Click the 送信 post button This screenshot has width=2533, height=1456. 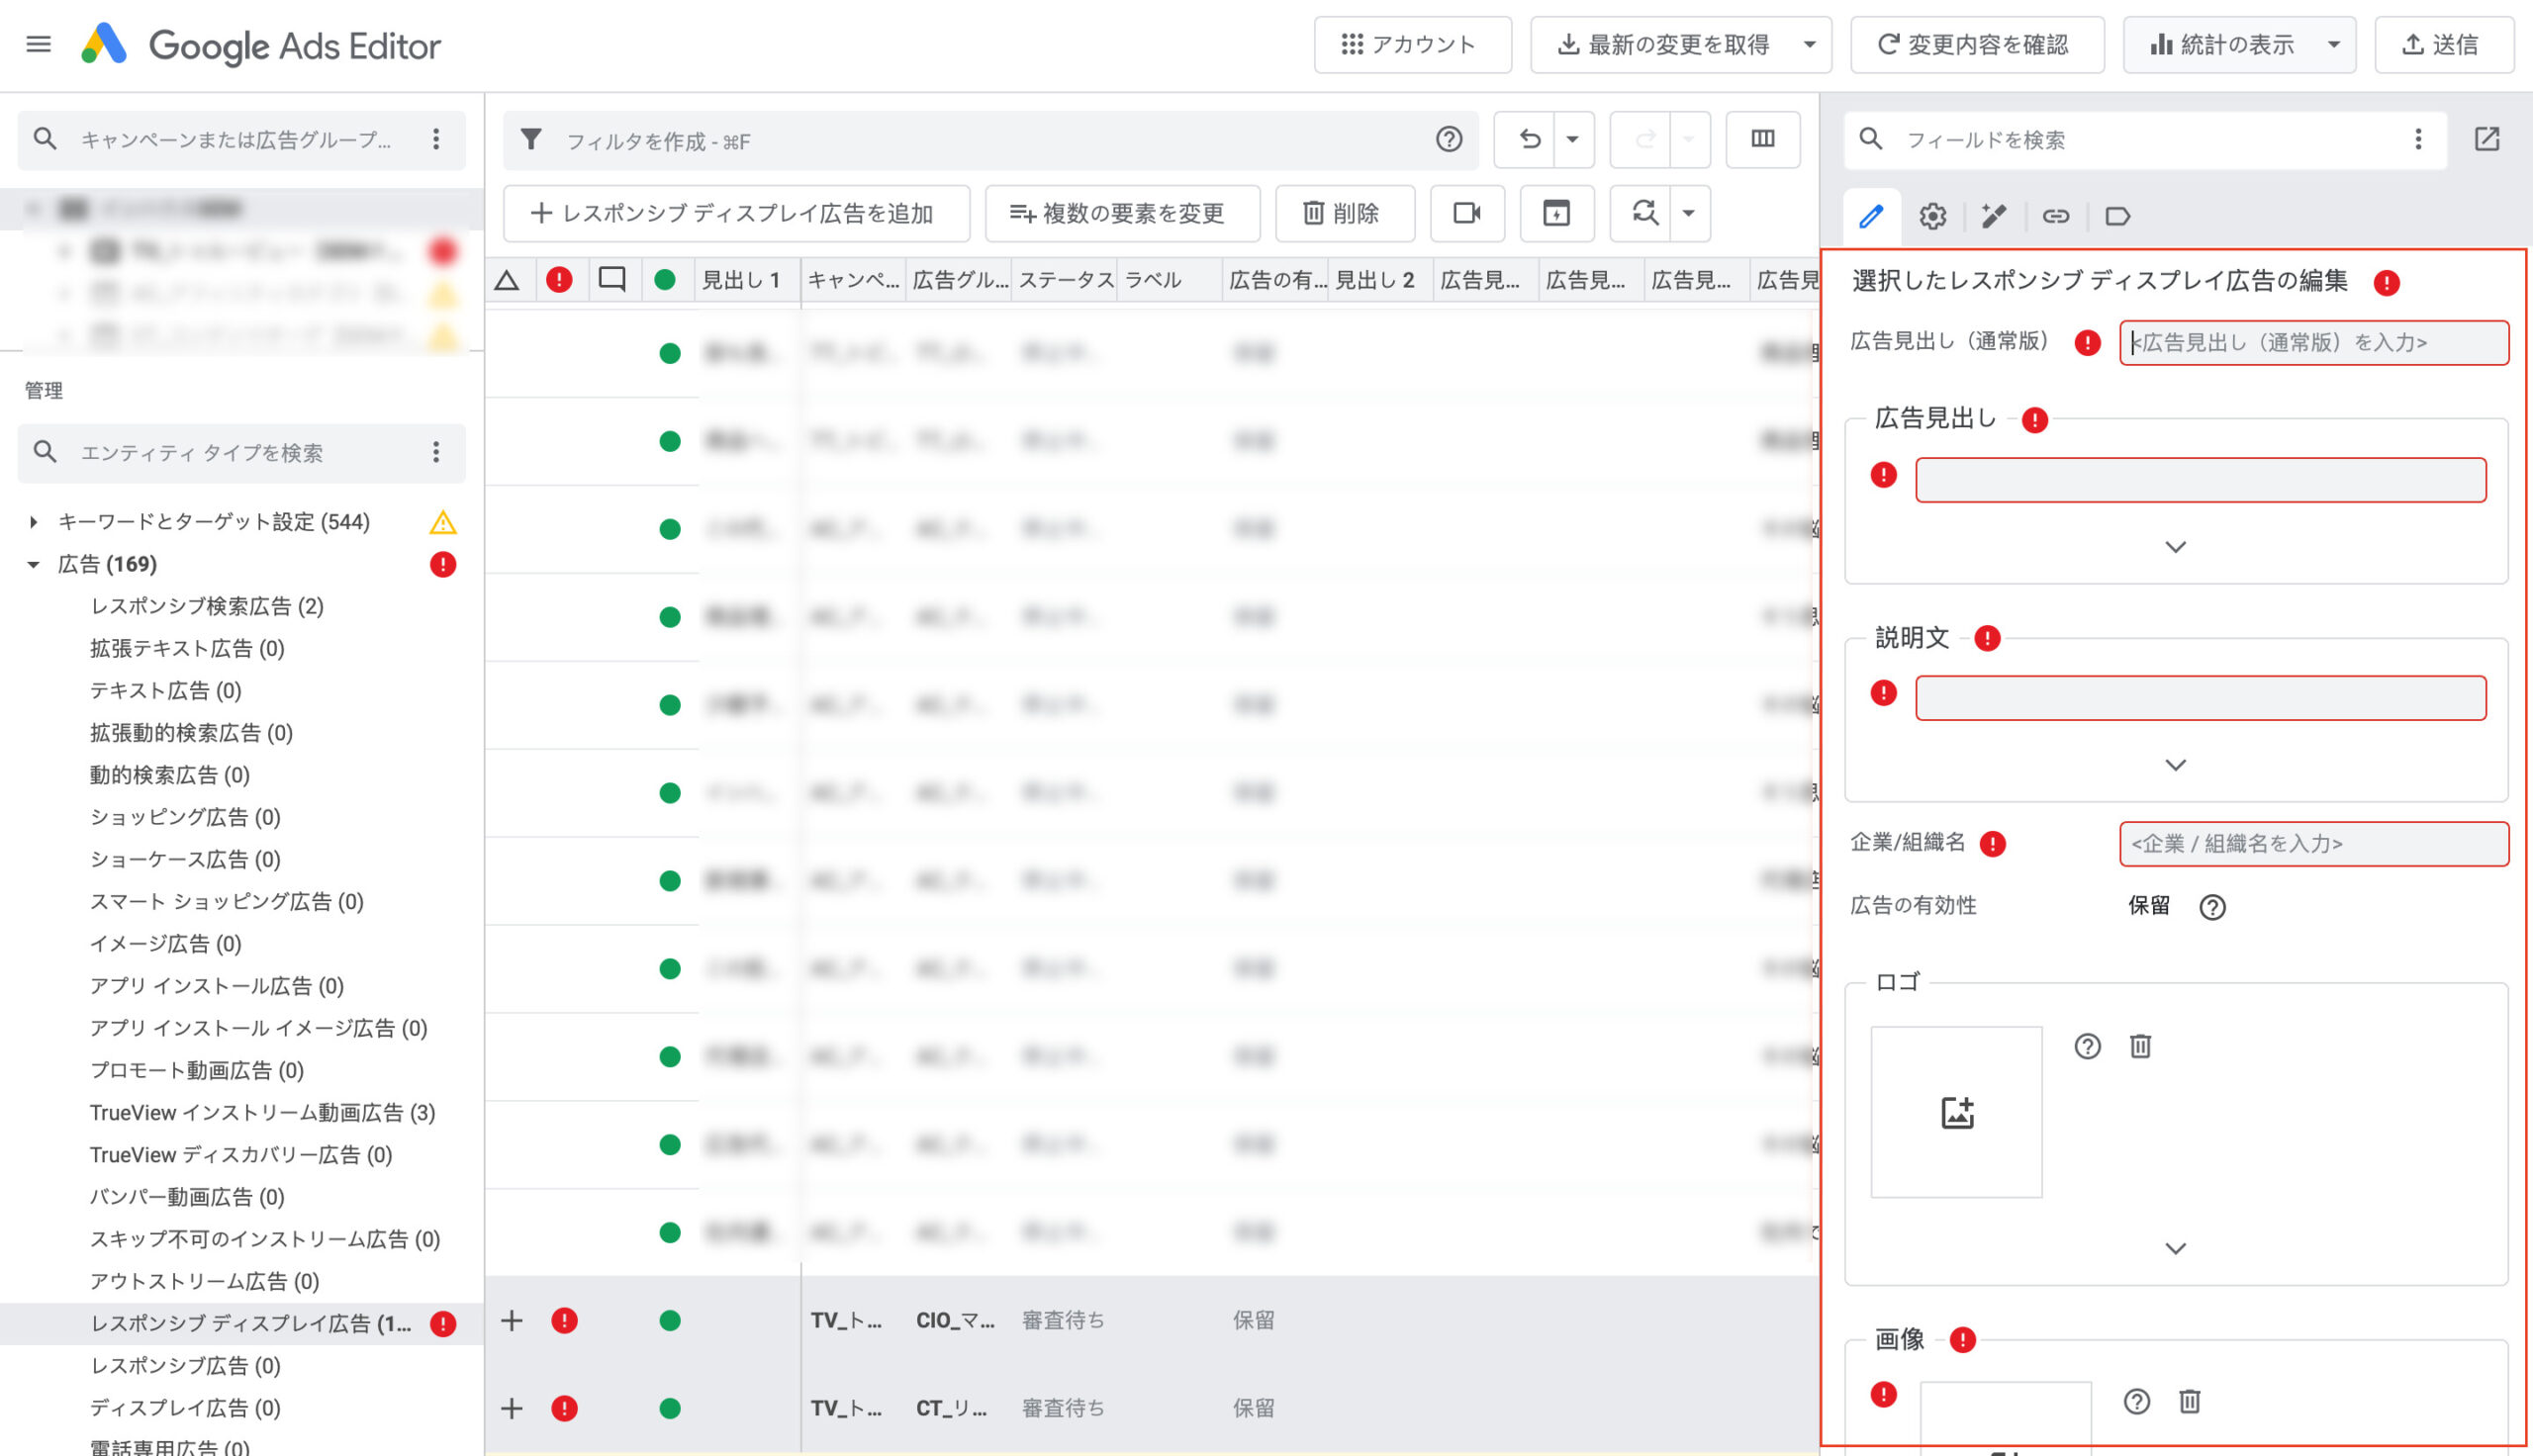(x=2442, y=44)
